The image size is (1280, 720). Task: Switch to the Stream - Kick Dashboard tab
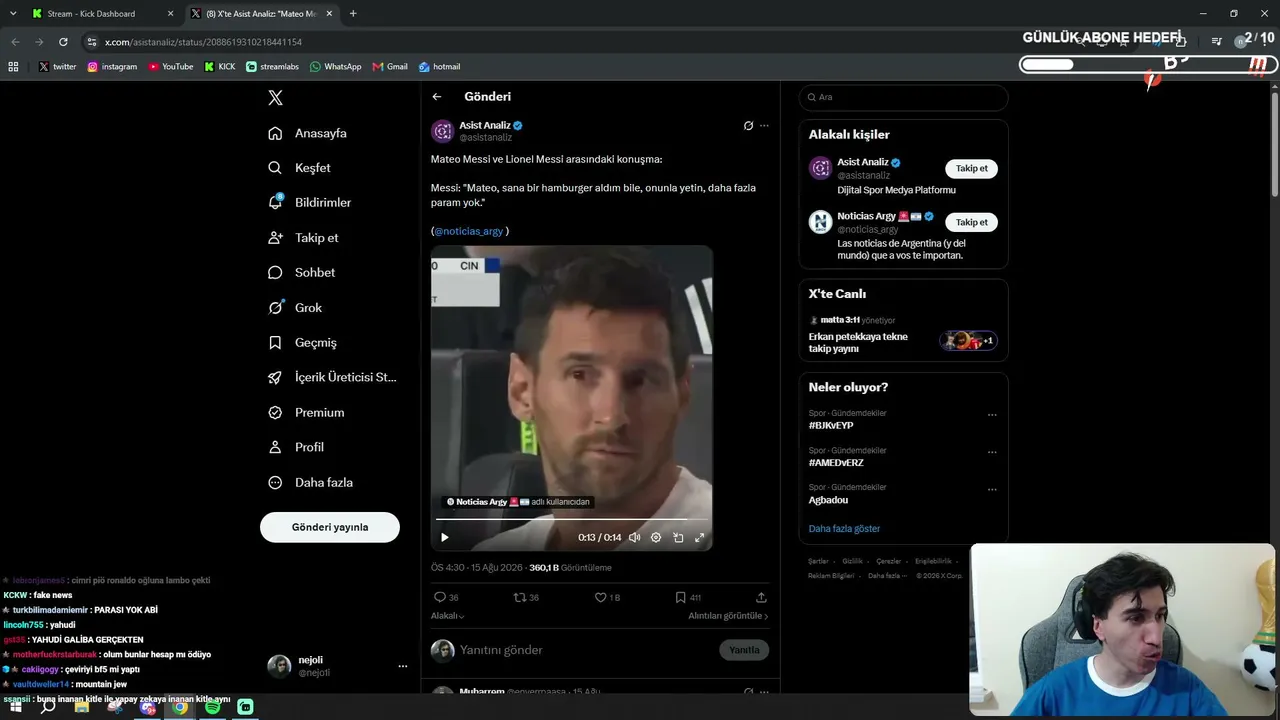pyautogui.click(x=100, y=14)
